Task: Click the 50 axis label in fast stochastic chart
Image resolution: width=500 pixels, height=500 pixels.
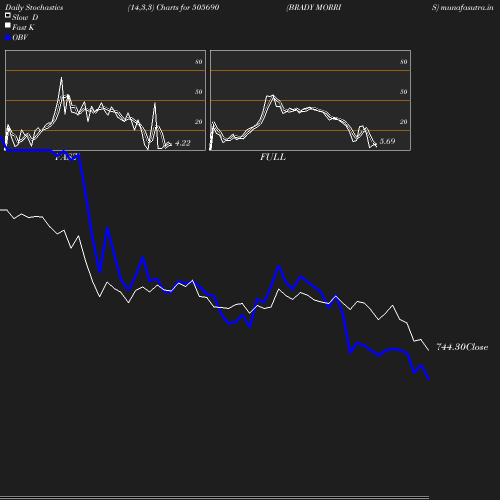Action: coord(199,92)
